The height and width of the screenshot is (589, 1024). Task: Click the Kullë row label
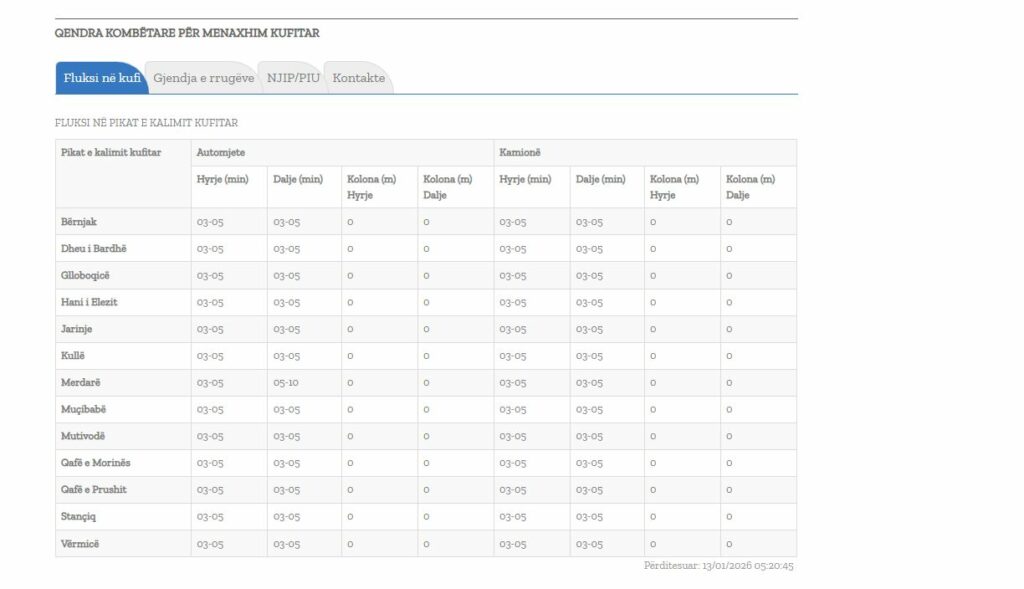74,356
